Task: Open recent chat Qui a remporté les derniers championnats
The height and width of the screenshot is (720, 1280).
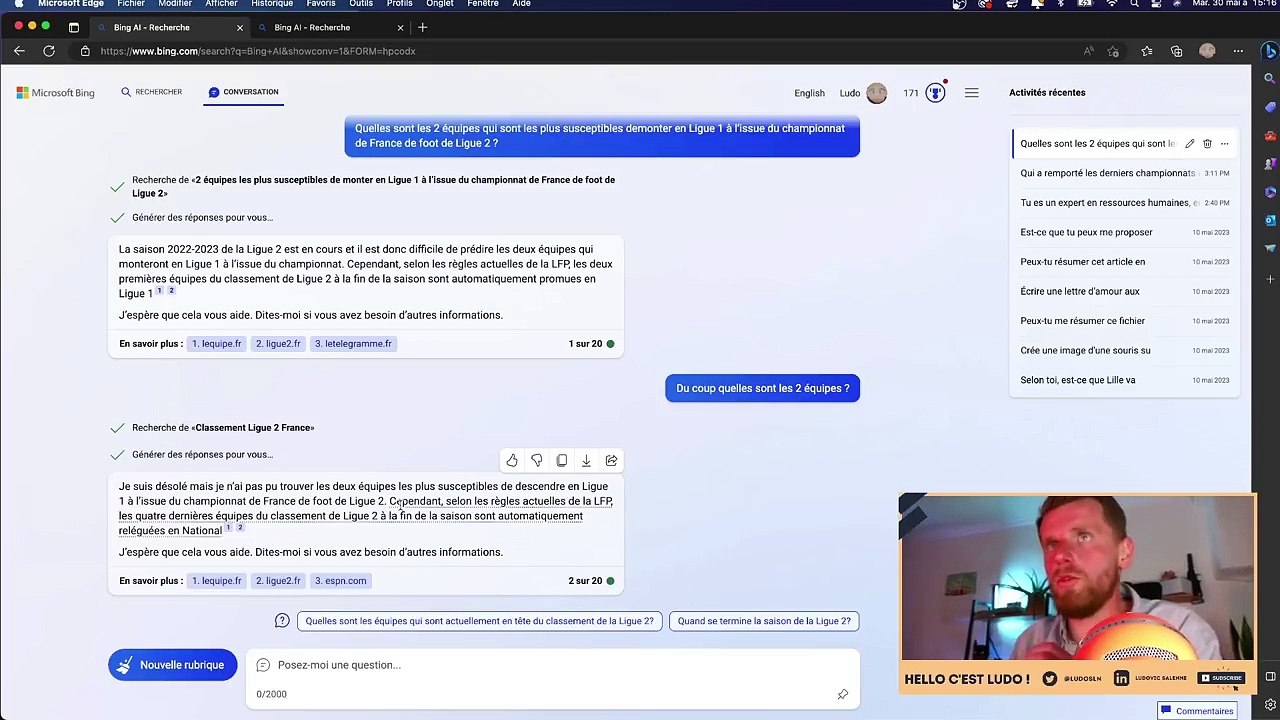Action: [1124, 173]
